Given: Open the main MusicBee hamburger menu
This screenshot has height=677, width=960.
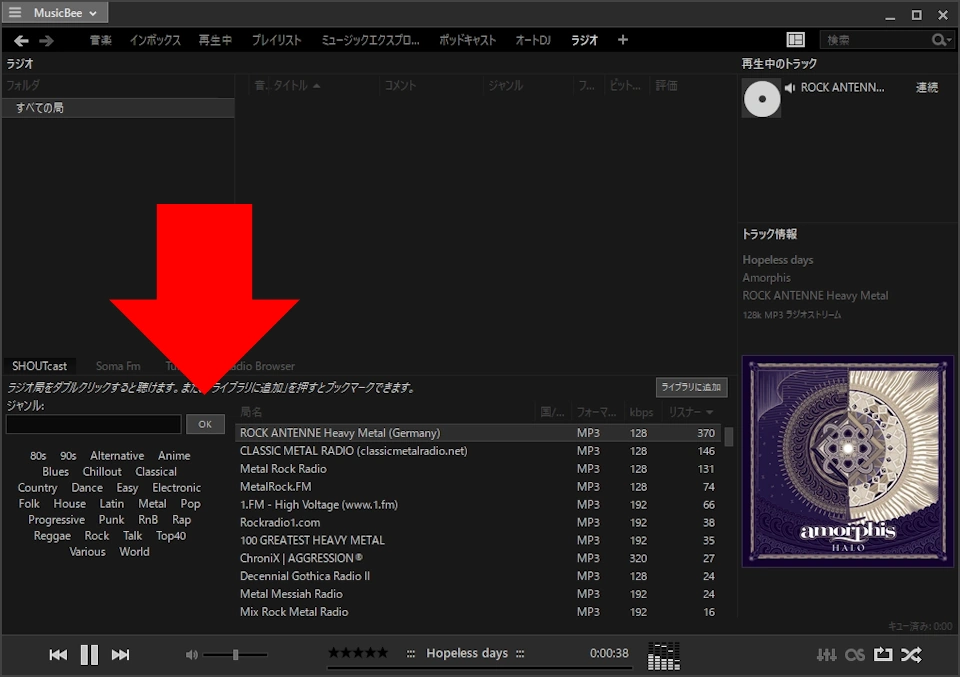Looking at the screenshot, I should click(x=14, y=13).
